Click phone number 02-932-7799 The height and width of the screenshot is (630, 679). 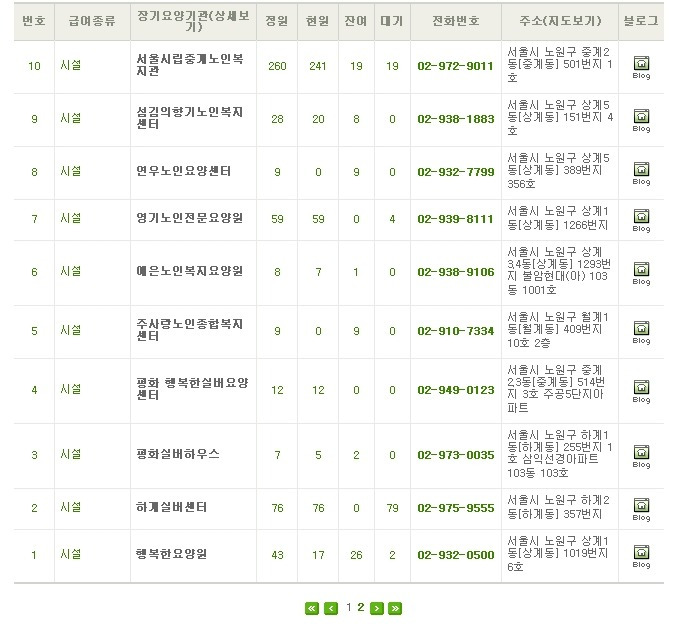(x=456, y=172)
